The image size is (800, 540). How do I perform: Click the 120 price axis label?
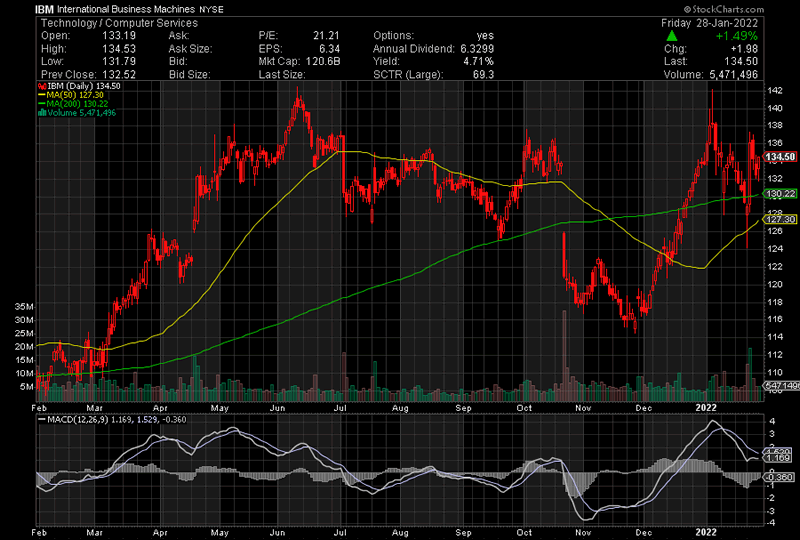775,284
